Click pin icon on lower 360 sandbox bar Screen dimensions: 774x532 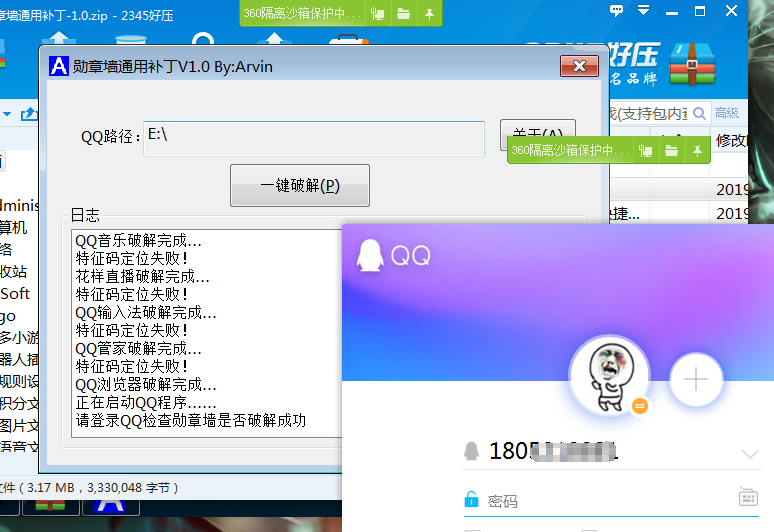697,151
